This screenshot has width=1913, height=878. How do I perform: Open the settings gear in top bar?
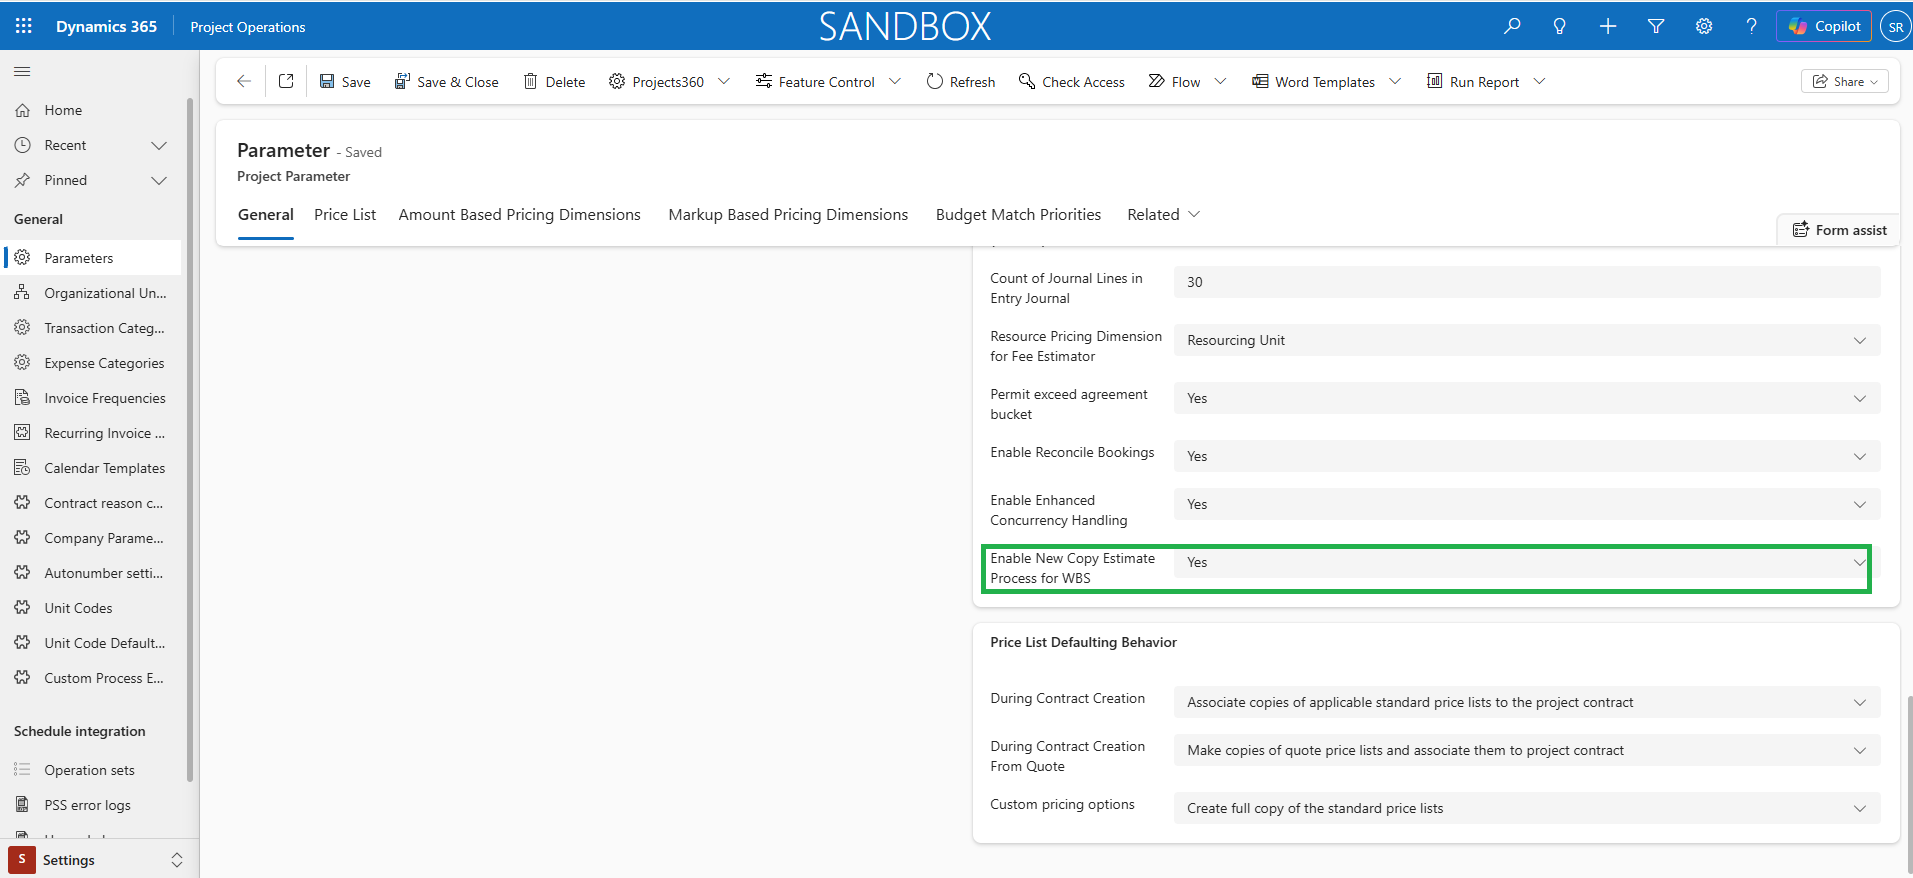(1704, 26)
